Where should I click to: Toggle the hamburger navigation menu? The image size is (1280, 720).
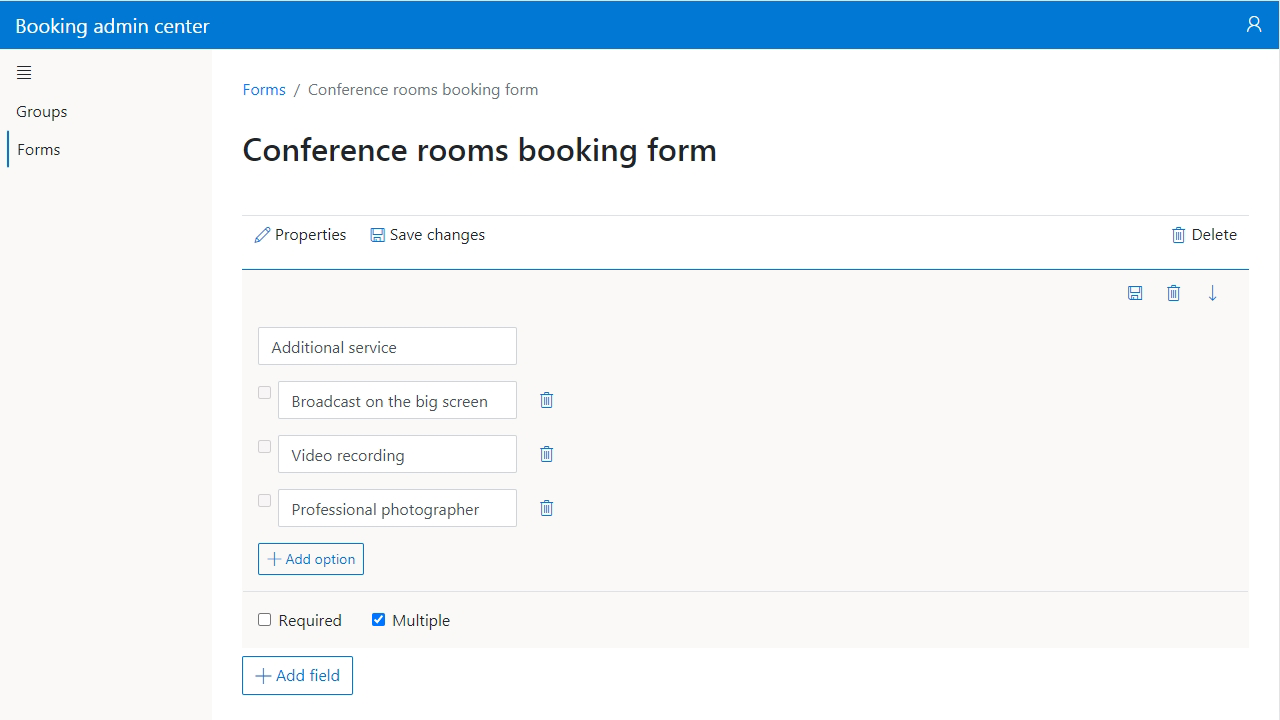[24, 72]
